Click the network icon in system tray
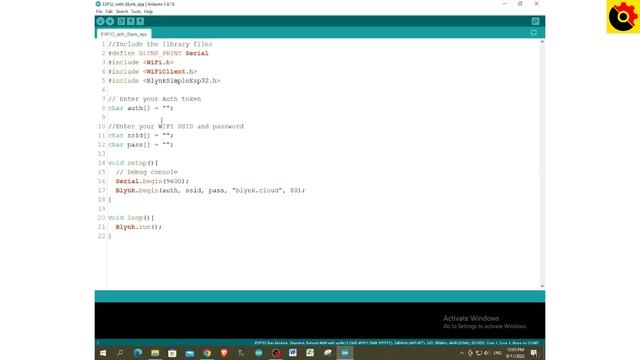Screen dimensions: 640x360 click(478, 353)
